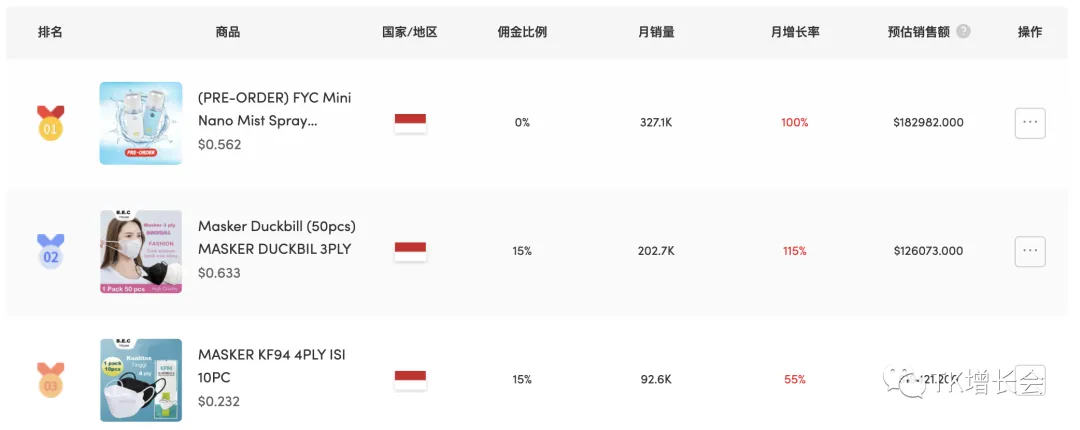
Task: Open the Masker Duckbill product thumbnail
Action: pos(141,252)
